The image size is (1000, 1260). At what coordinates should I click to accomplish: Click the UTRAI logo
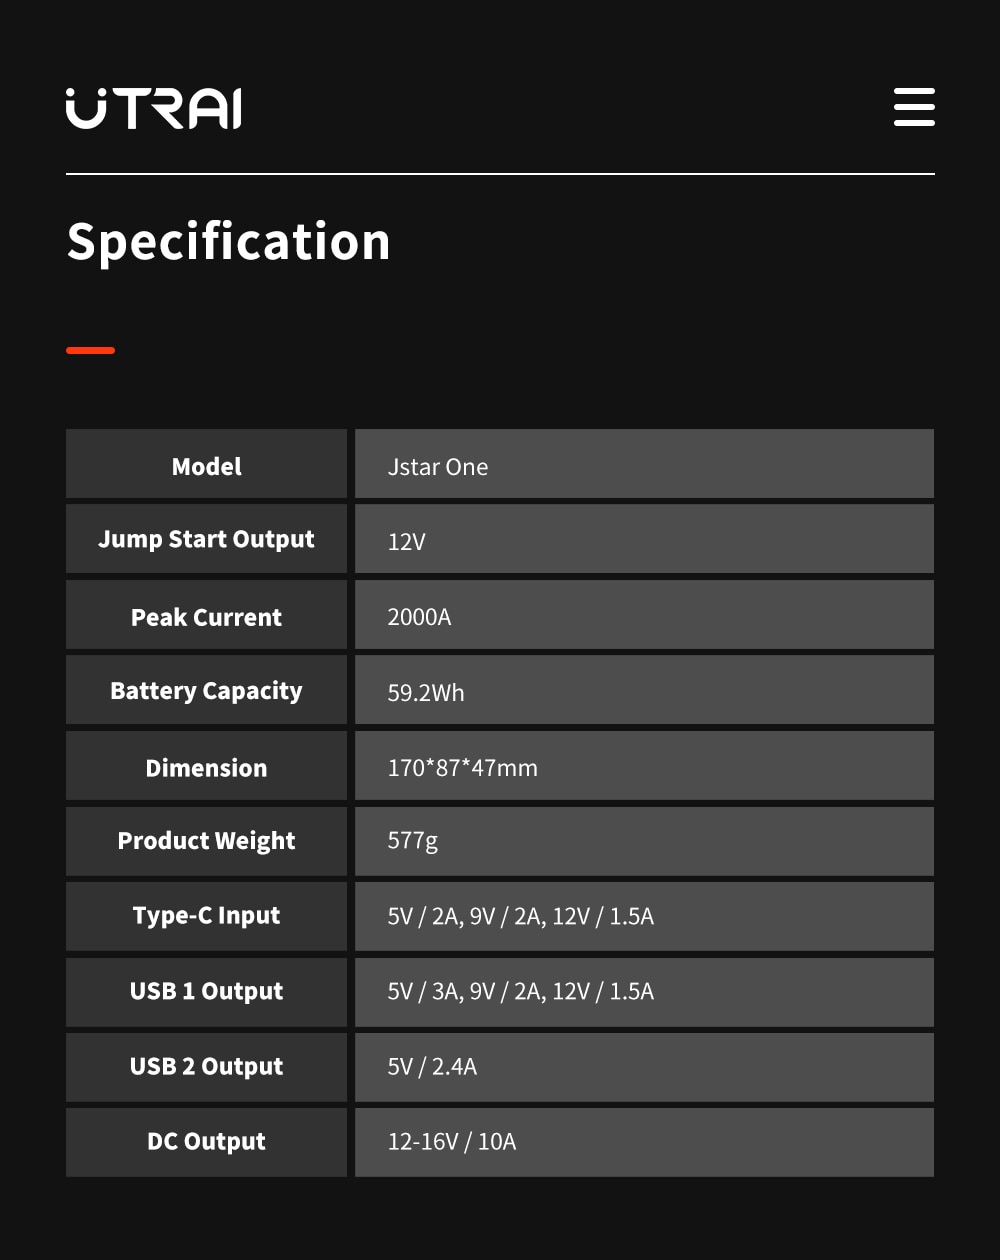153,108
